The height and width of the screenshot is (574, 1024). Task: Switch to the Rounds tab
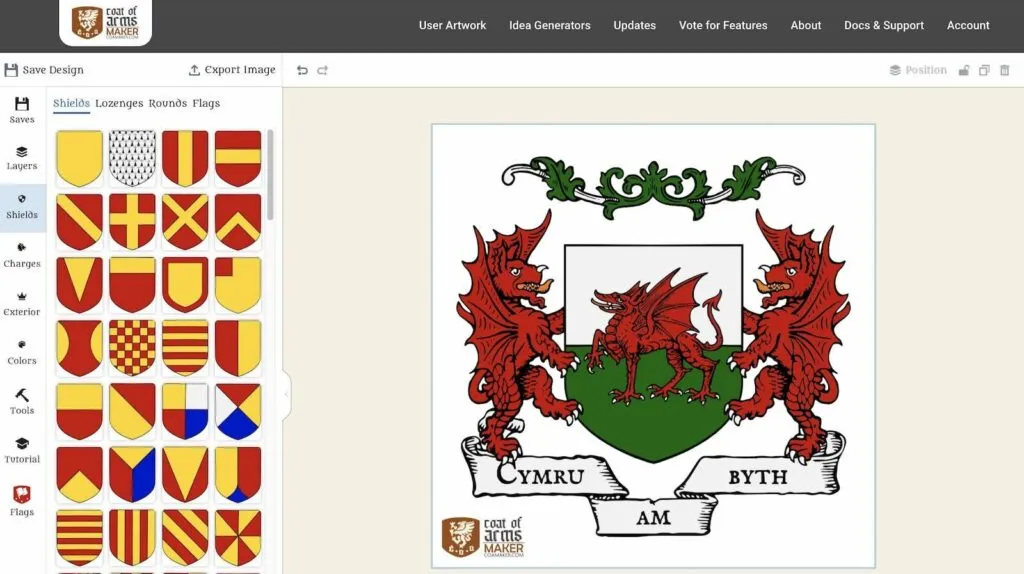click(x=168, y=103)
